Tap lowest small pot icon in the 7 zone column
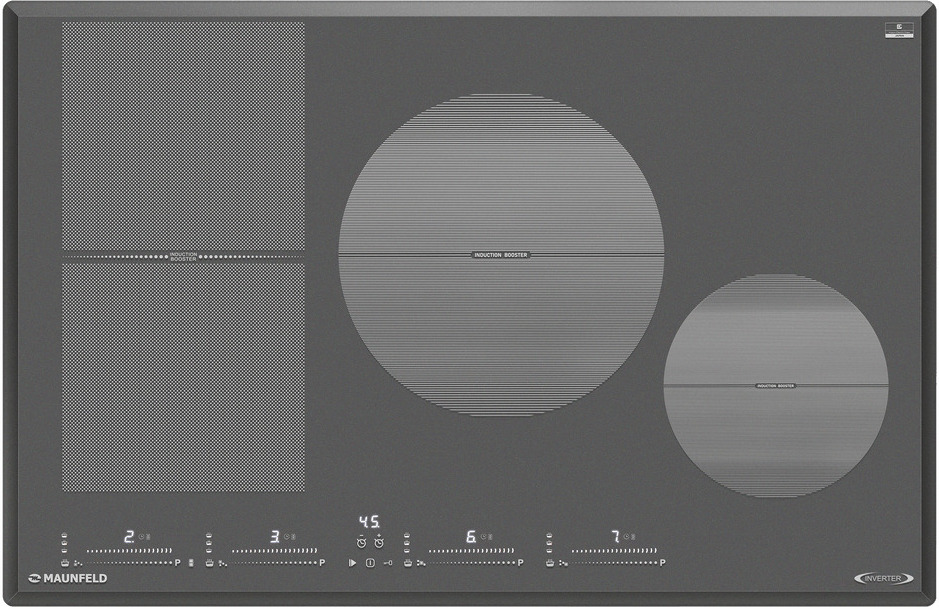 coord(549,551)
